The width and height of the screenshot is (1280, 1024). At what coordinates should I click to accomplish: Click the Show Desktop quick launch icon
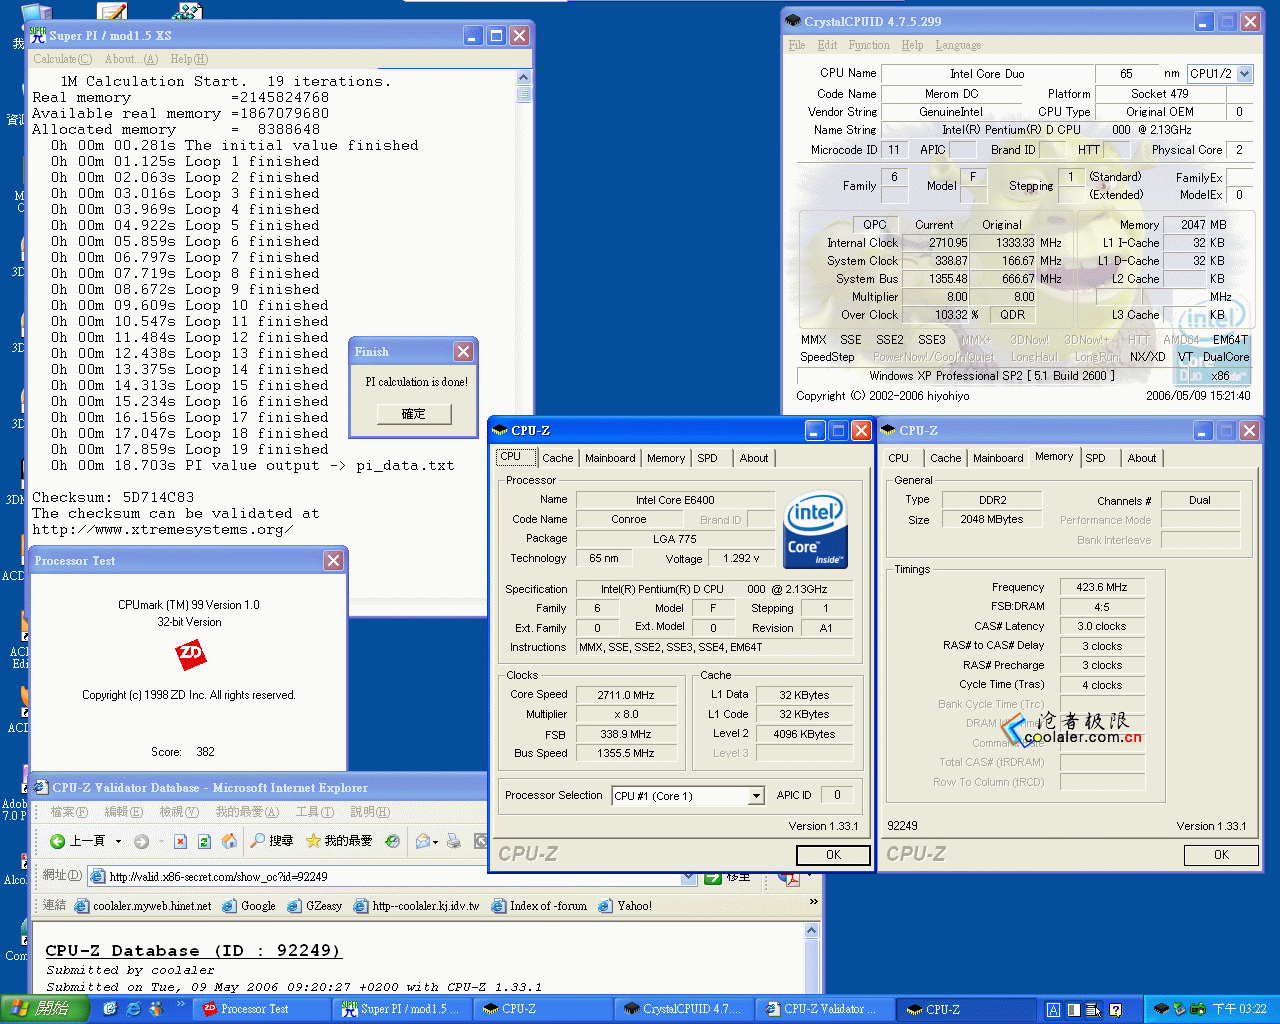pos(111,1009)
